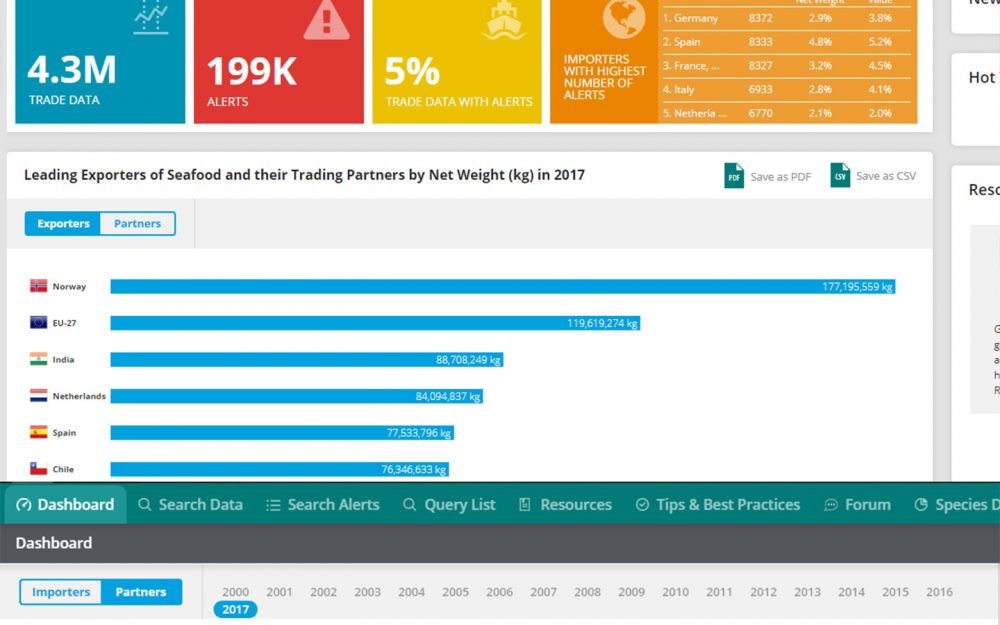Click Norway's 177,195,559 kg bar
The height and width of the screenshot is (625, 1000).
click(x=502, y=287)
